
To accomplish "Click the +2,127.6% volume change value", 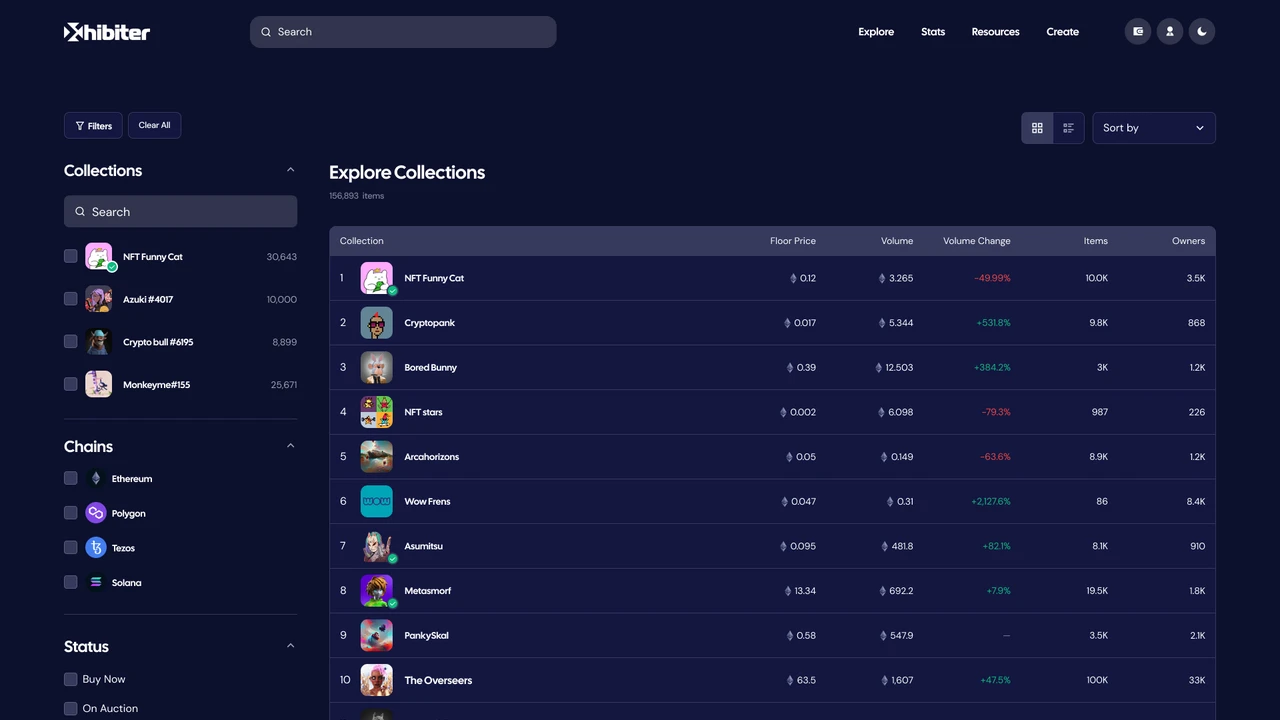I will point(991,501).
